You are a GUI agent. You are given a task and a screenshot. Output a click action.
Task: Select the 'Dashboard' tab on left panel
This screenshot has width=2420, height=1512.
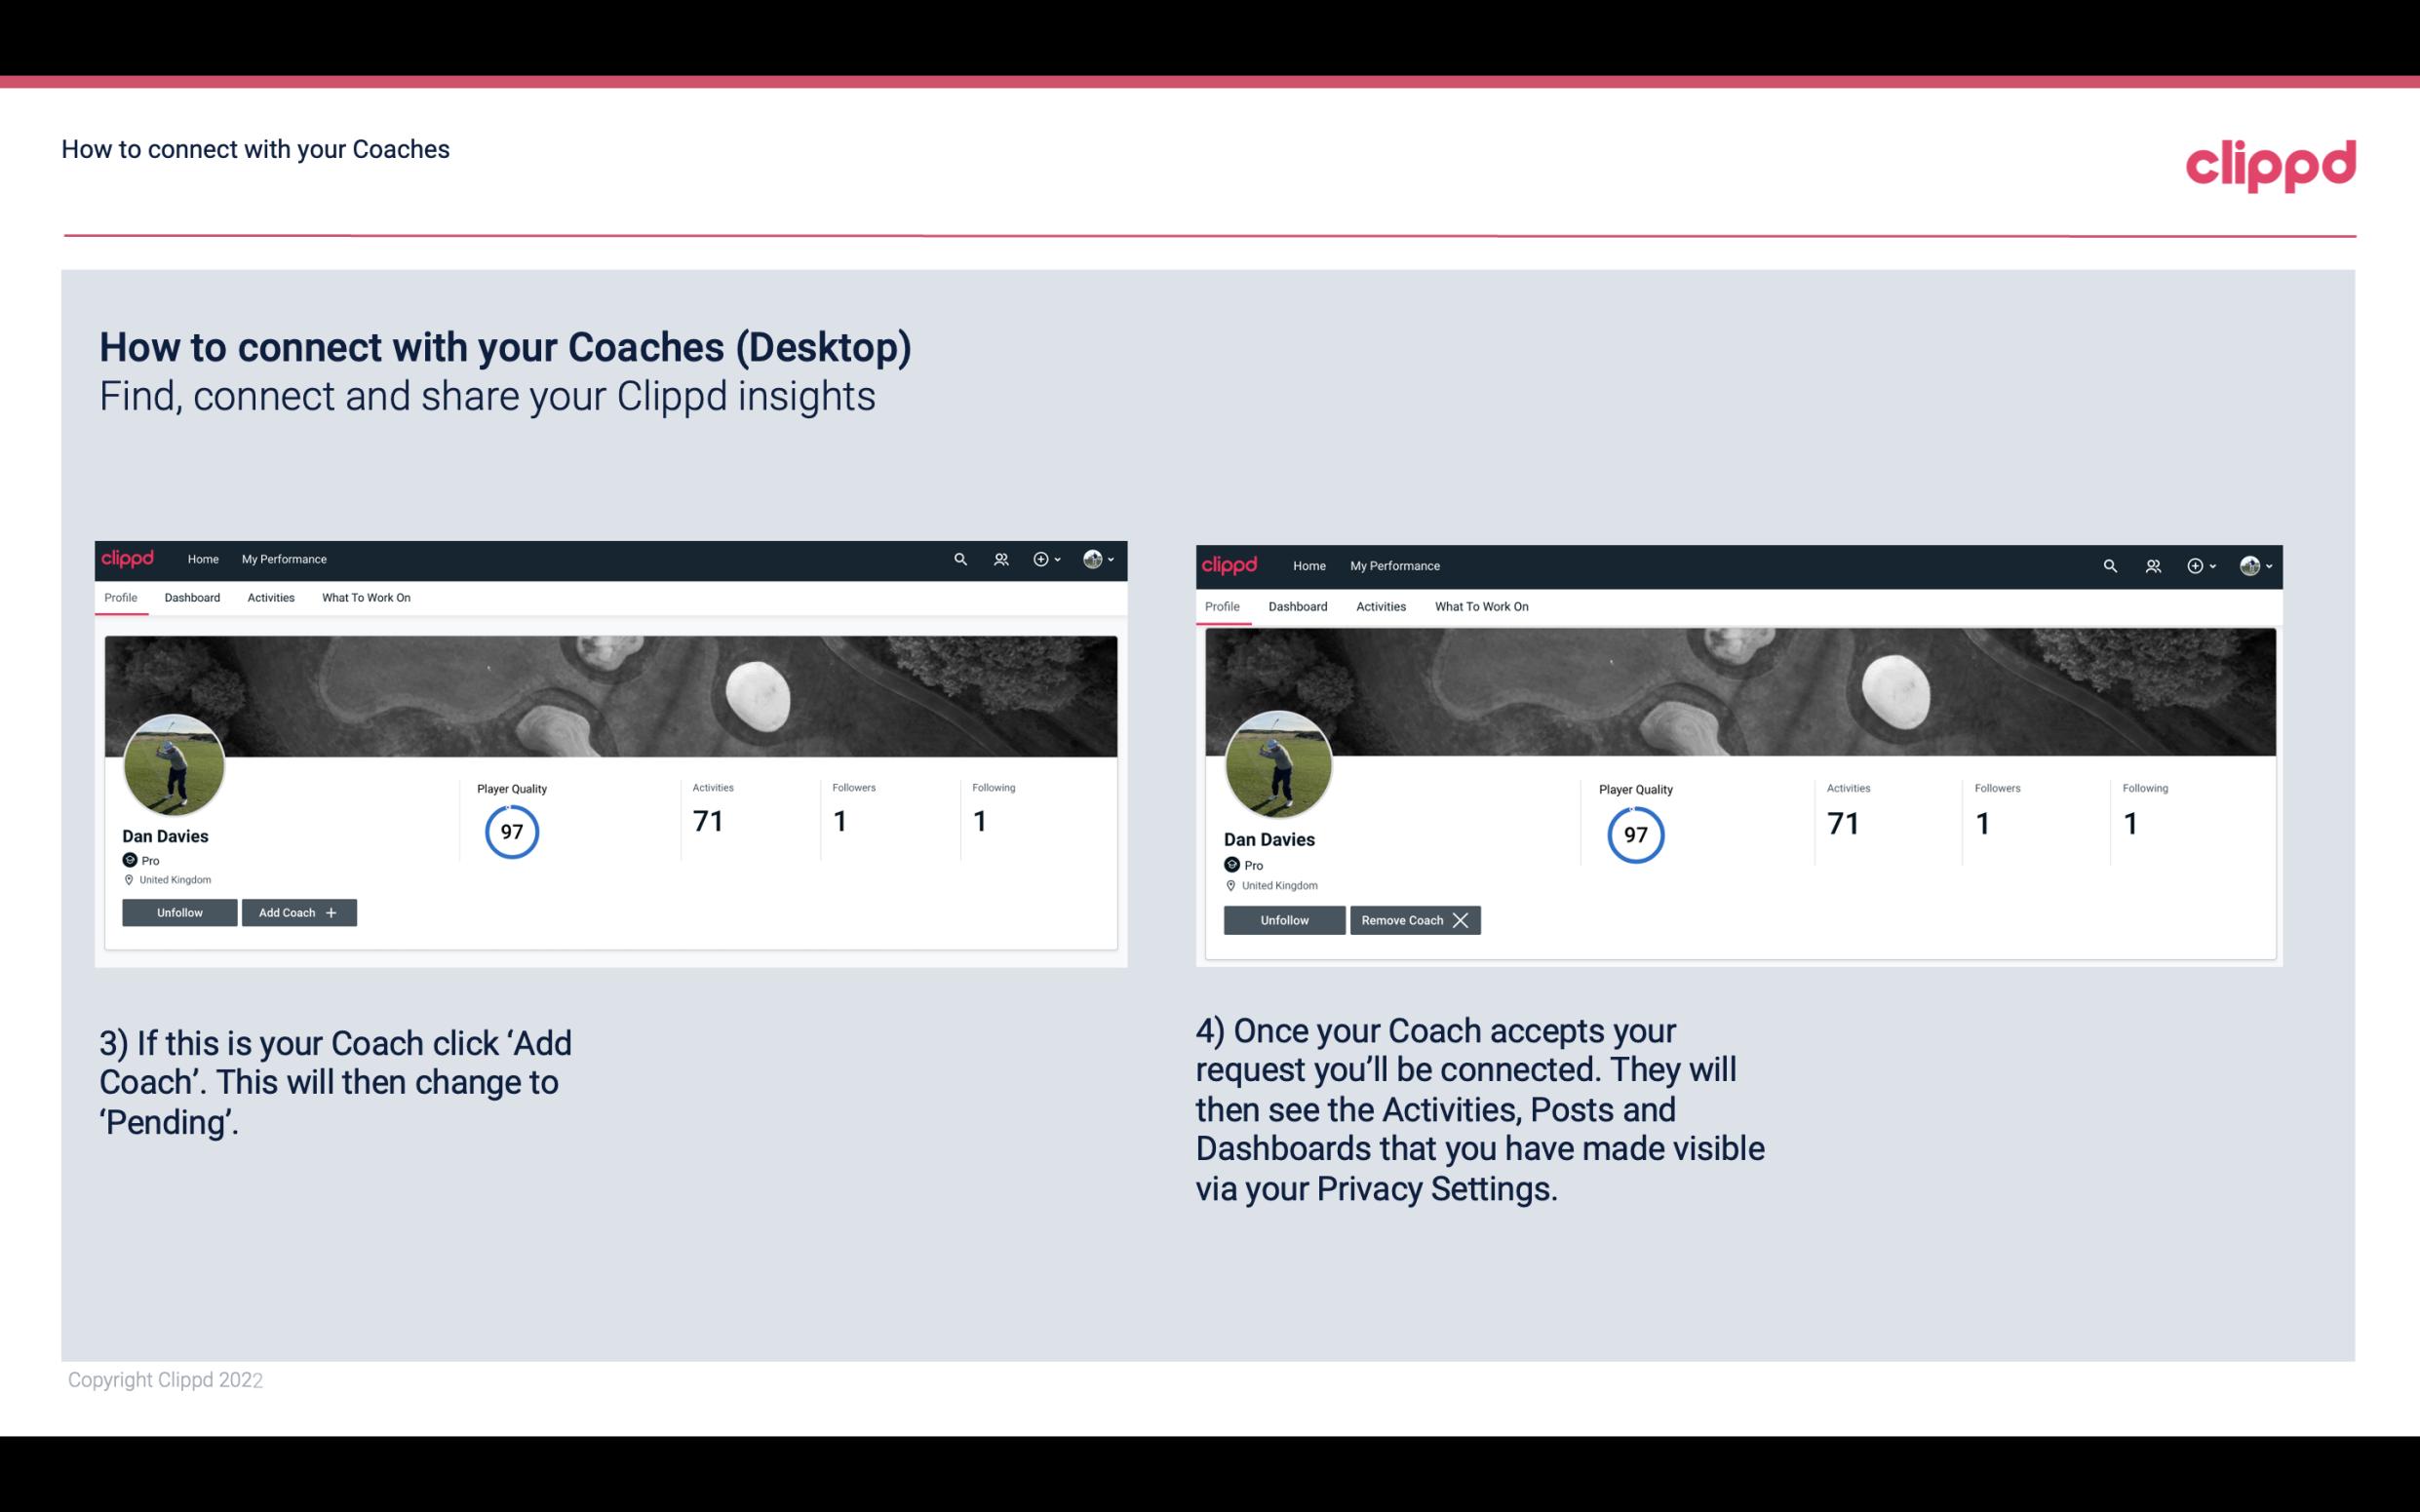tap(192, 596)
